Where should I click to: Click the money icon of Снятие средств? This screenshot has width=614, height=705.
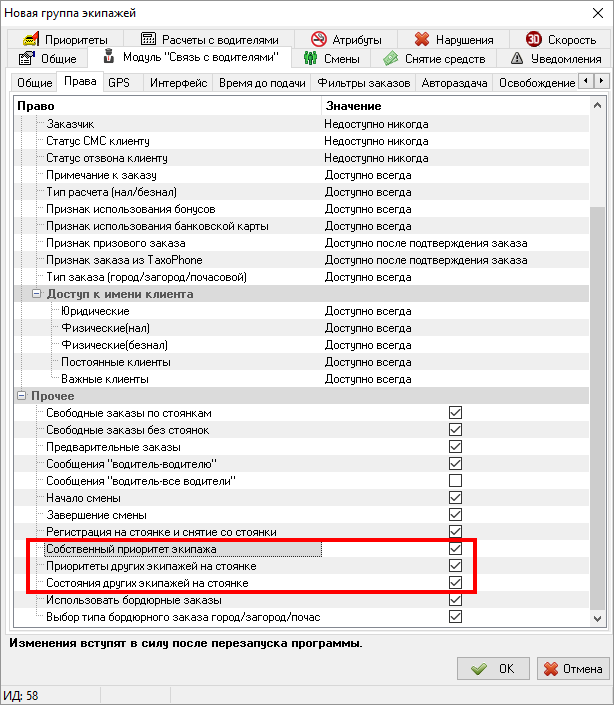391,58
